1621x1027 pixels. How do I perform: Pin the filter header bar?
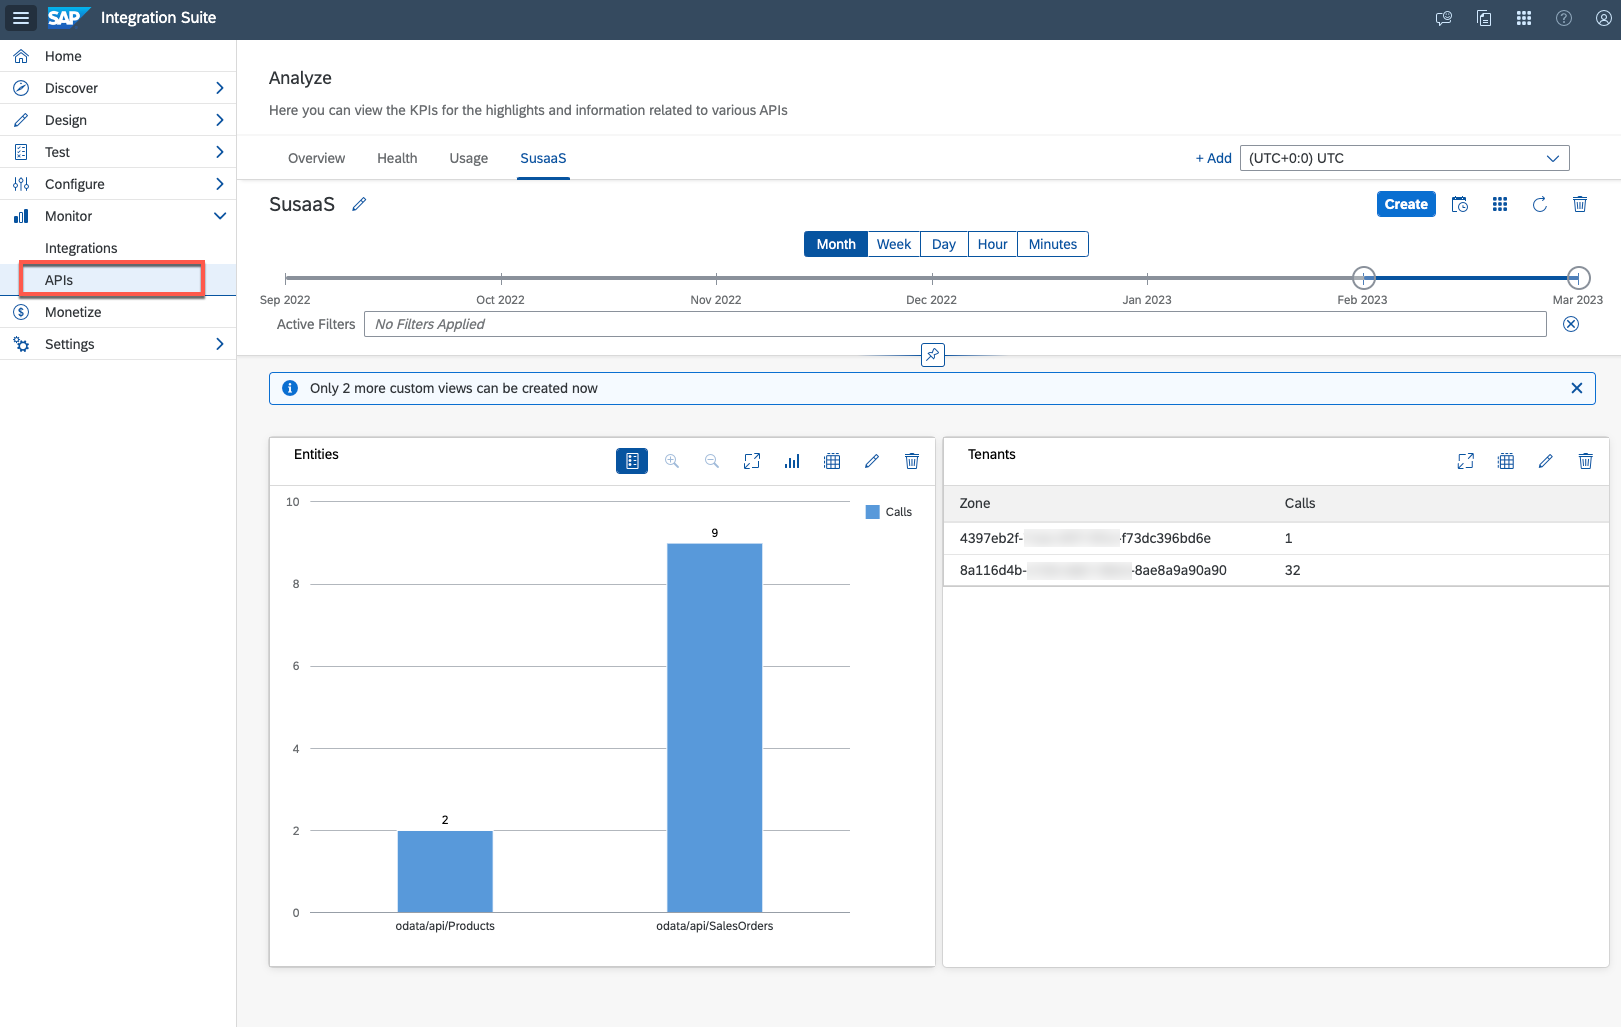933,355
